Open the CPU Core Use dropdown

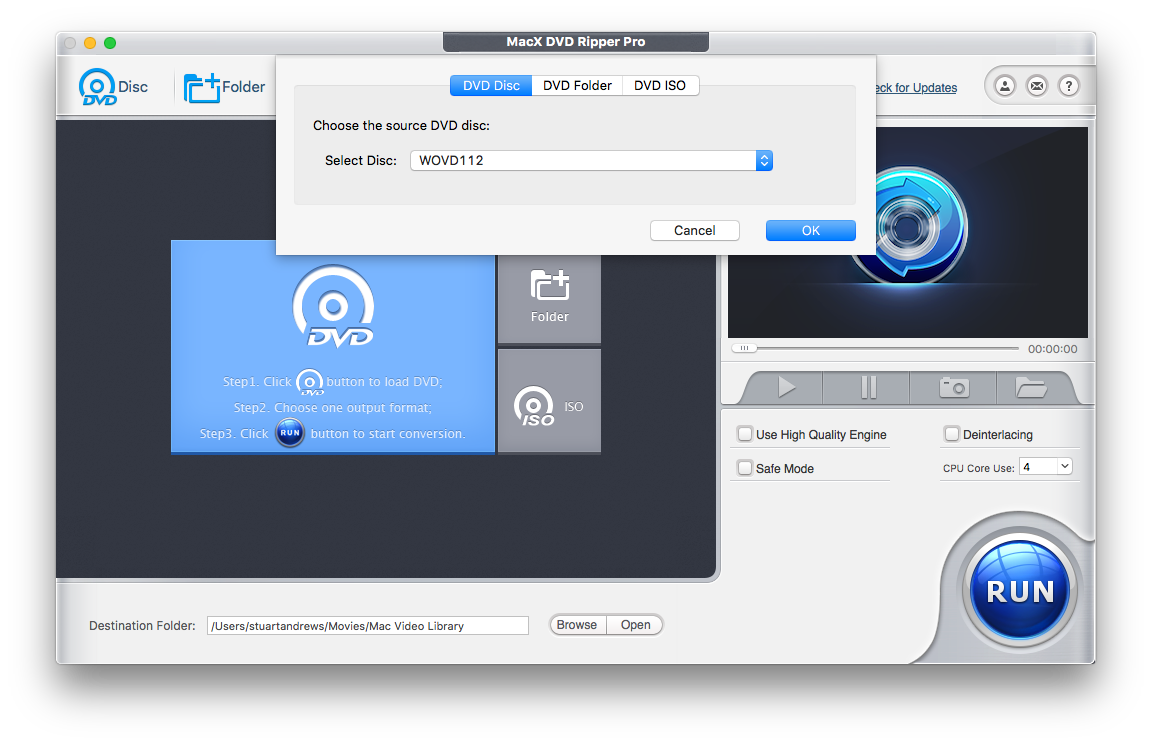tap(1045, 467)
